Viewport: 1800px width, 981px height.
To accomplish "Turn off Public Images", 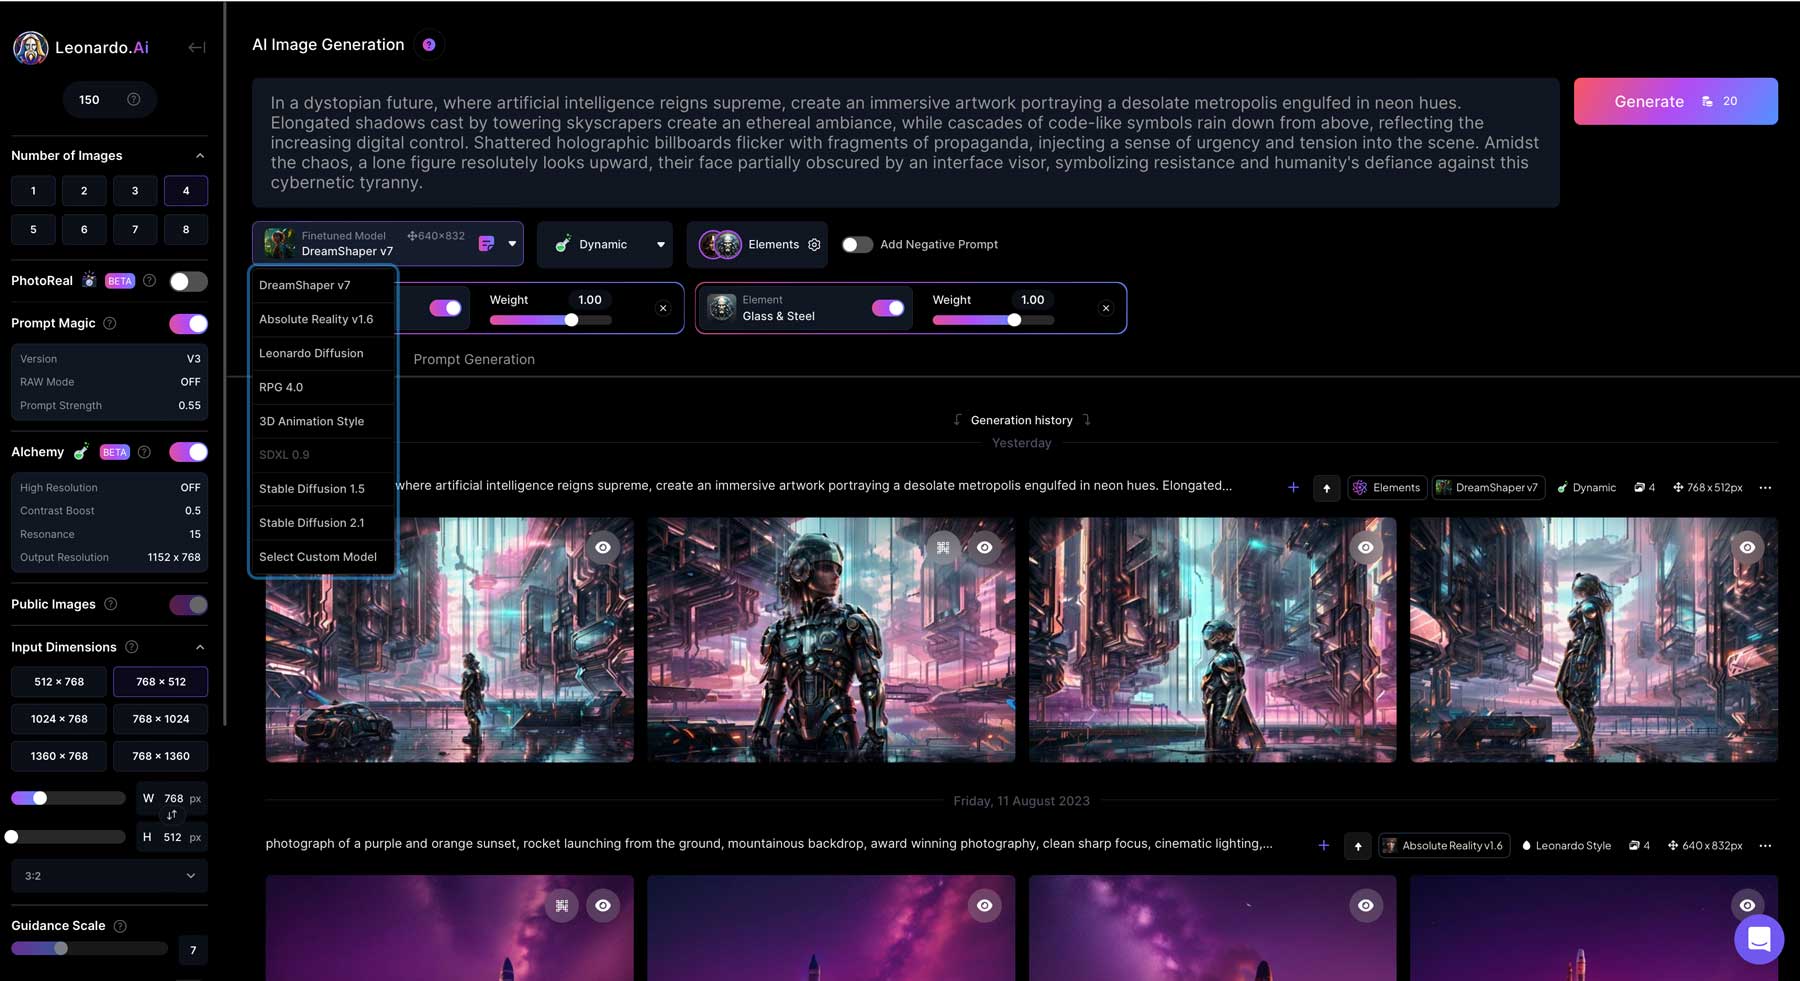I will coord(188,604).
